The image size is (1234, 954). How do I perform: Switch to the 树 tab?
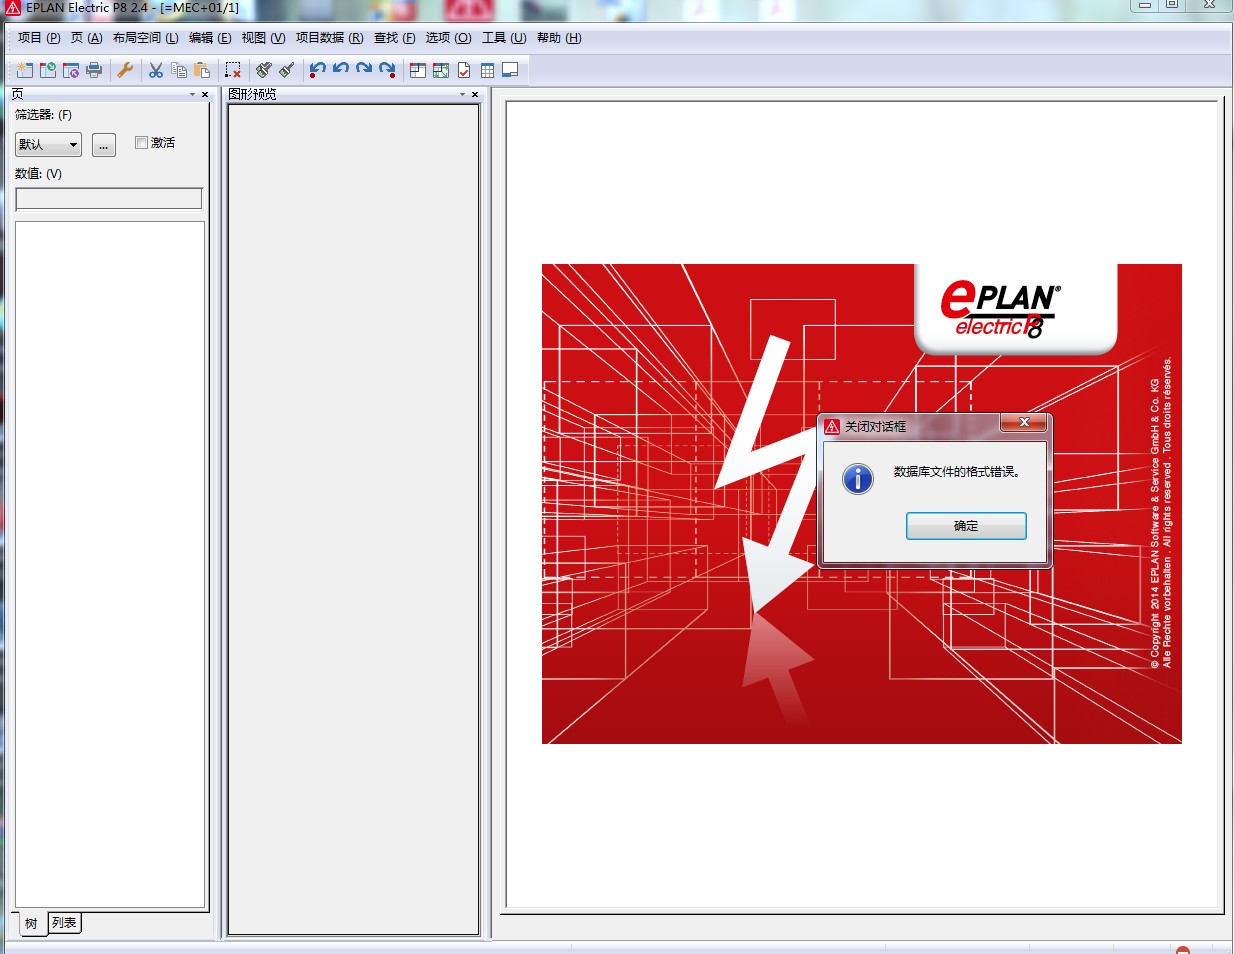coord(31,923)
